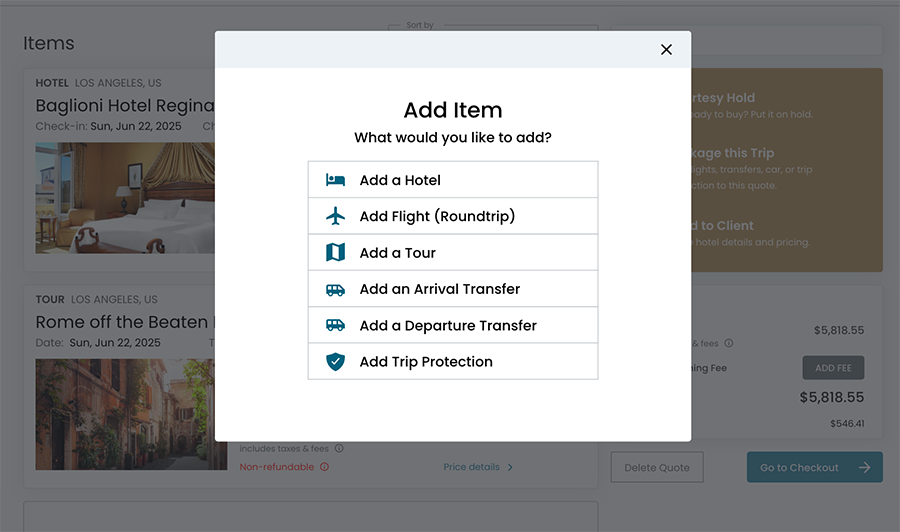Pick Add a Departure Transfer text
The width and height of the screenshot is (900, 532).
pos(448,325)
